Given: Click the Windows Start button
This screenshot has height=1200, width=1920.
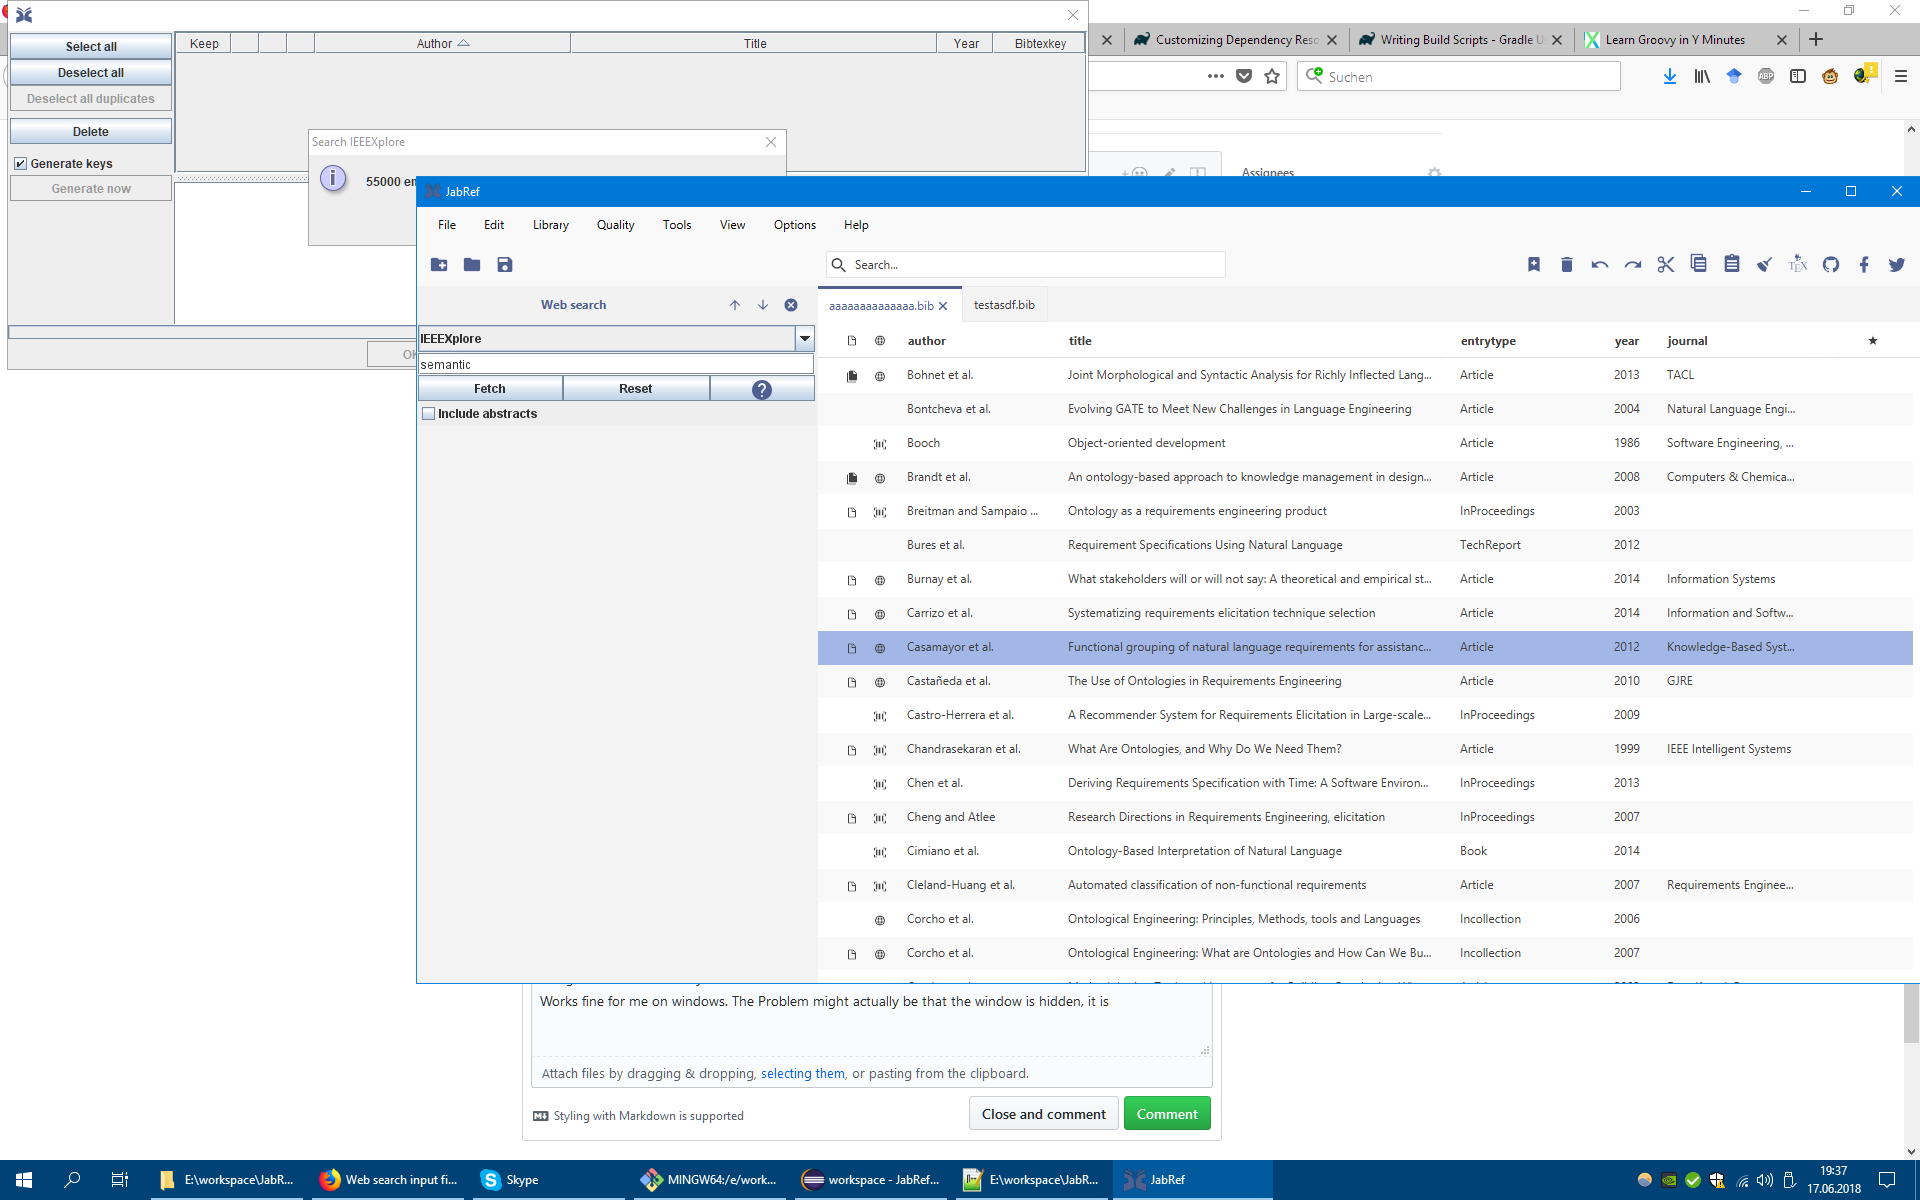Looking at the screenshot, I should [x=24, y=1180].
